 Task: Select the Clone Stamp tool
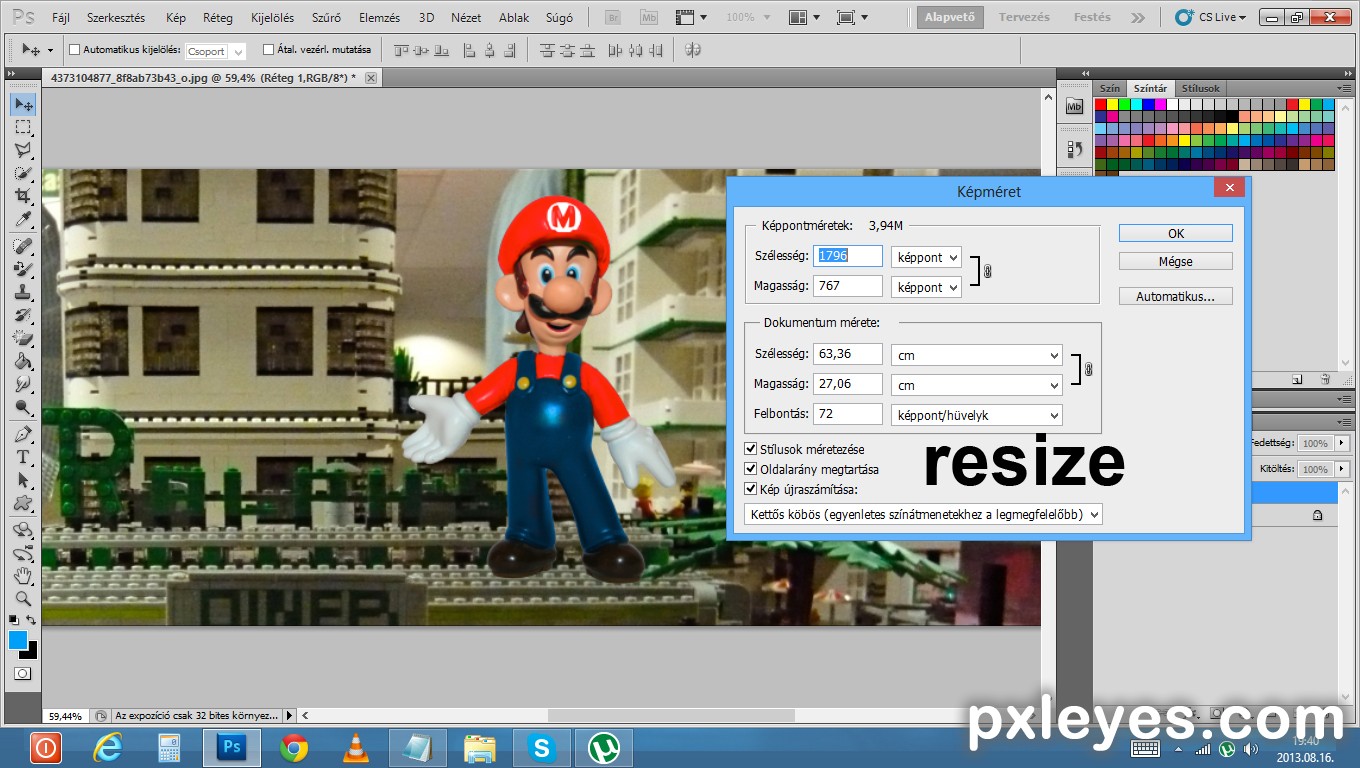(x=23, y=292)
